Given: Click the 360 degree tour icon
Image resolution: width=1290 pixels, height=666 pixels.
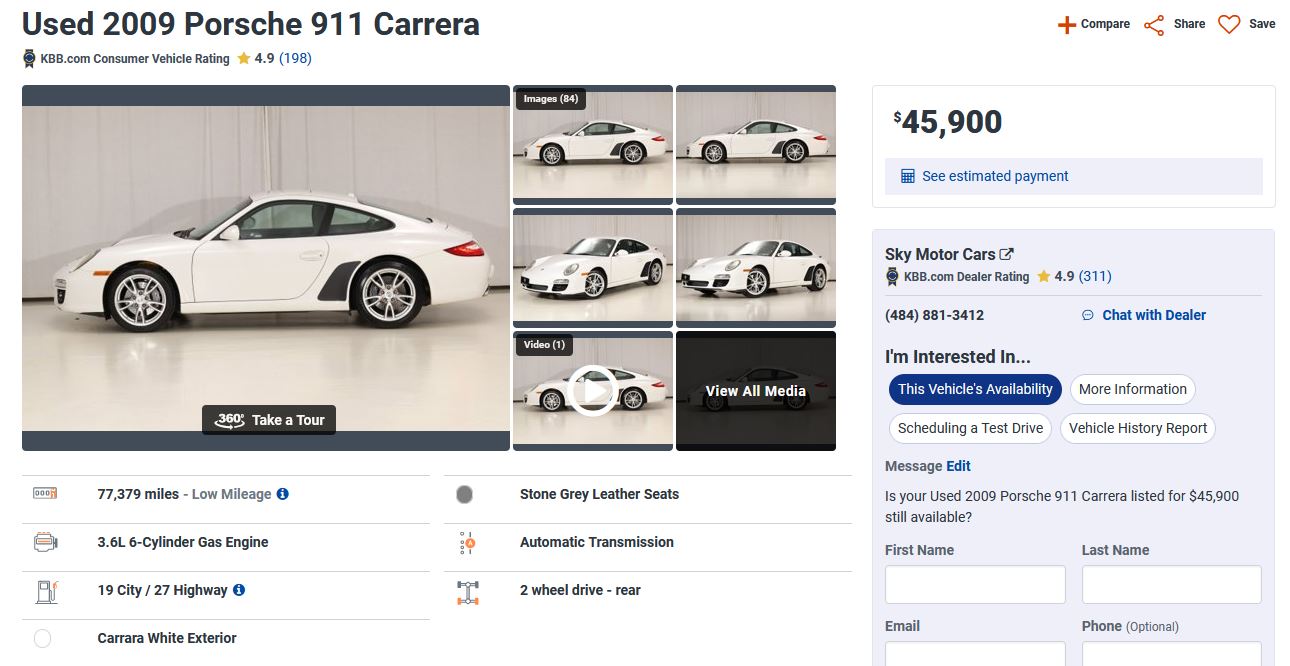Looking at the screenshot, I should click(x=230, y=420).
